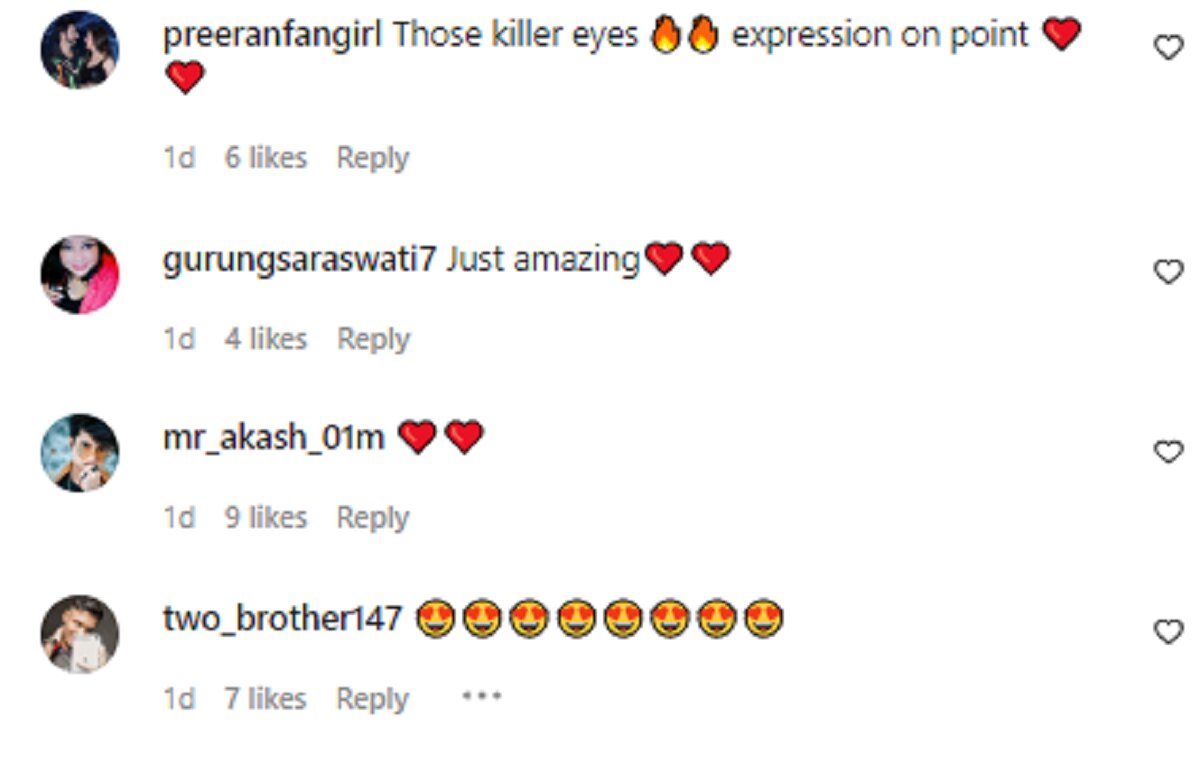Go to mr_akash_01m username link
Image resolution: width=1200 pixels, height=763 pixels.
coord(273,438)
